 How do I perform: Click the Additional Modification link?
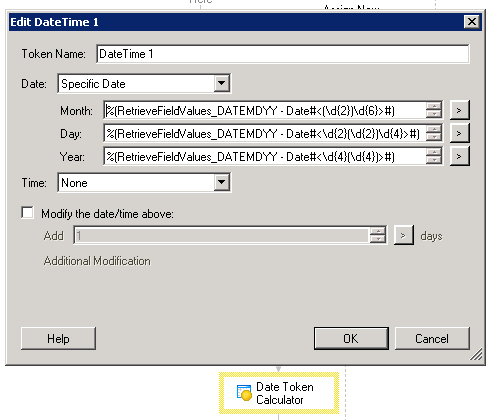coord(97,261)
